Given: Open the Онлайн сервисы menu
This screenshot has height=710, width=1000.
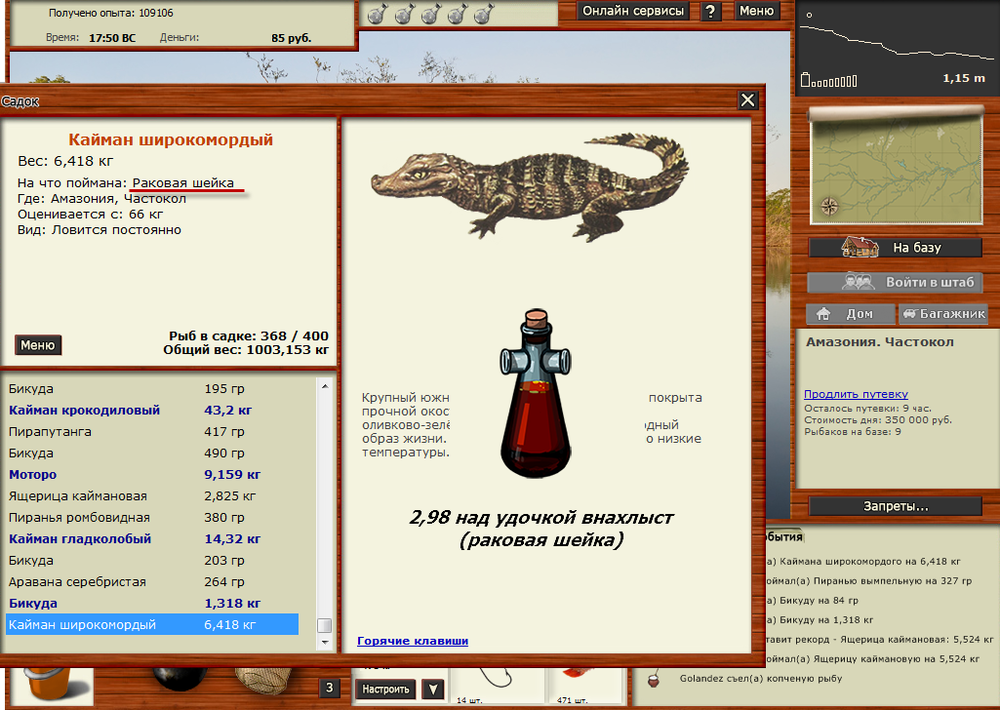Looking at the screenshot, I should (634, 11).
